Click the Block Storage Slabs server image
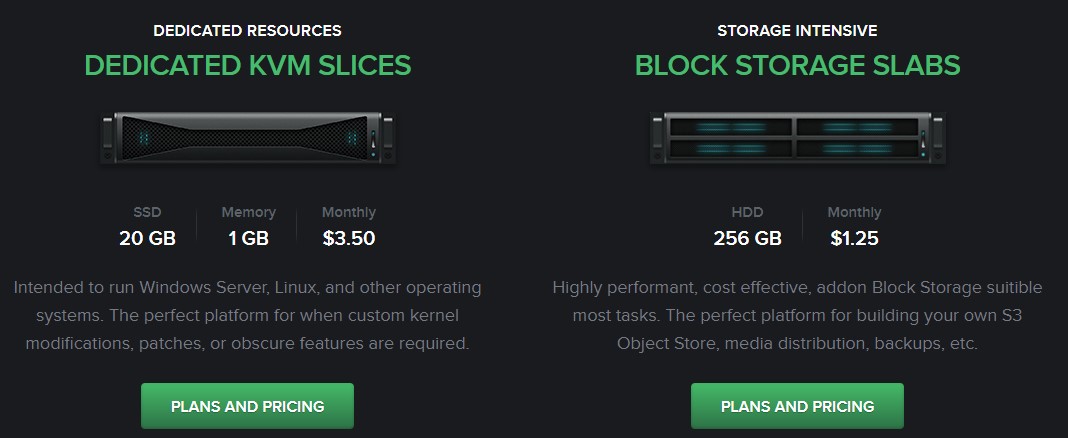The image size is (1068, 438). pyautogui.click(x=797, y=138)
